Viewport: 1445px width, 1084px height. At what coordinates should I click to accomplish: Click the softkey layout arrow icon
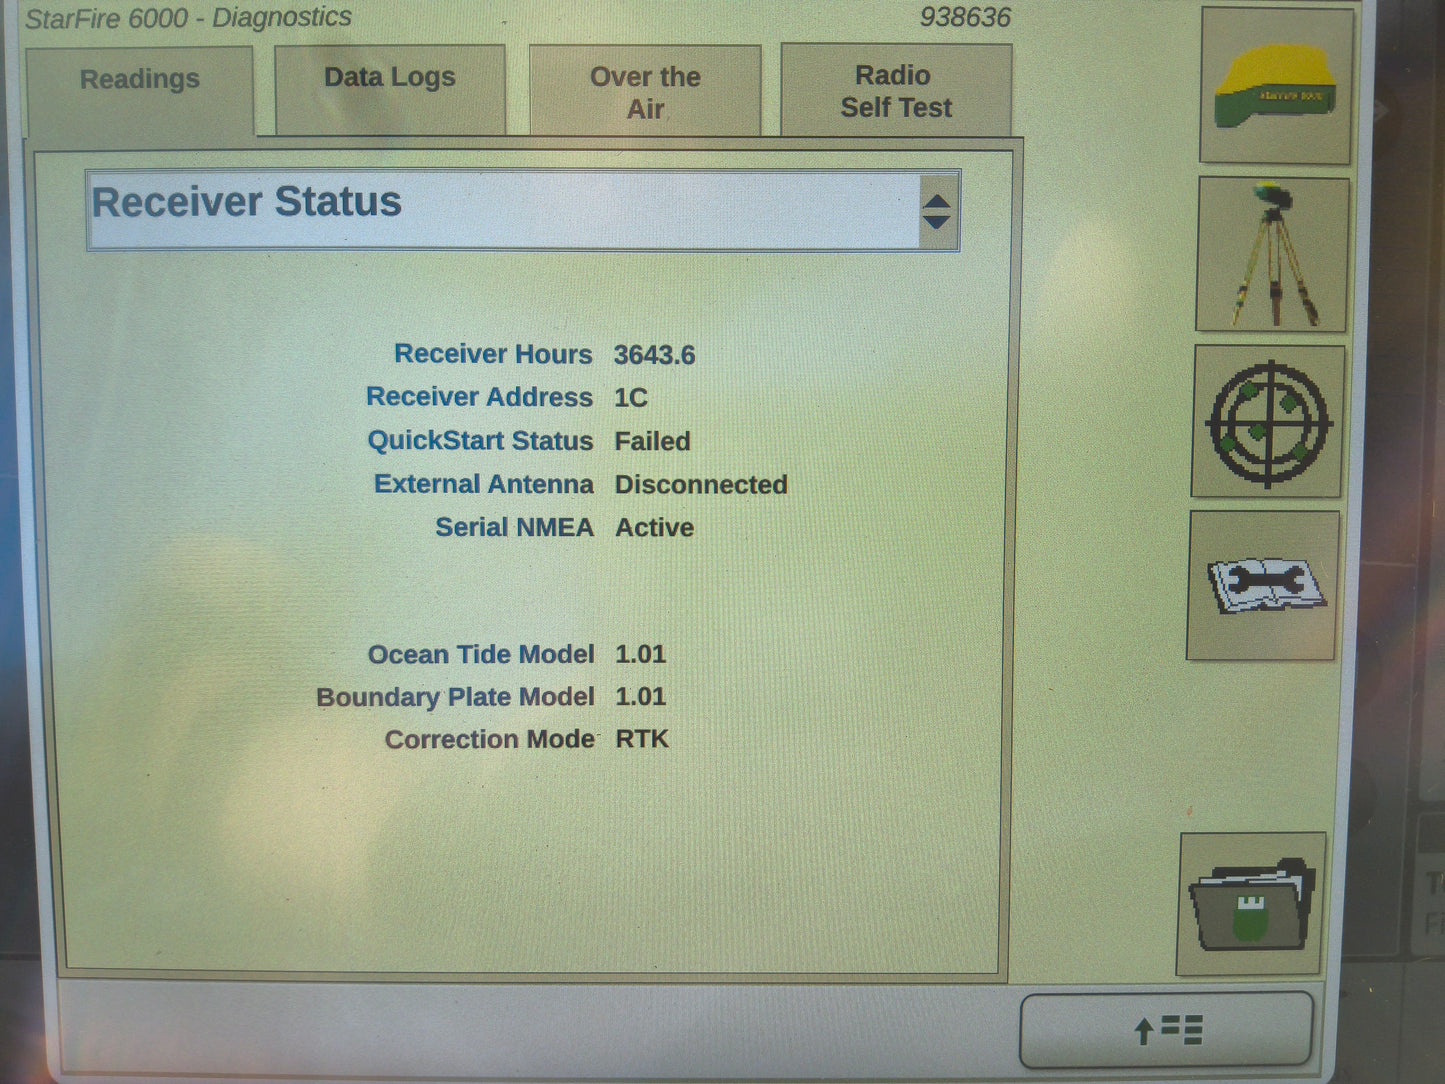1166,1027
